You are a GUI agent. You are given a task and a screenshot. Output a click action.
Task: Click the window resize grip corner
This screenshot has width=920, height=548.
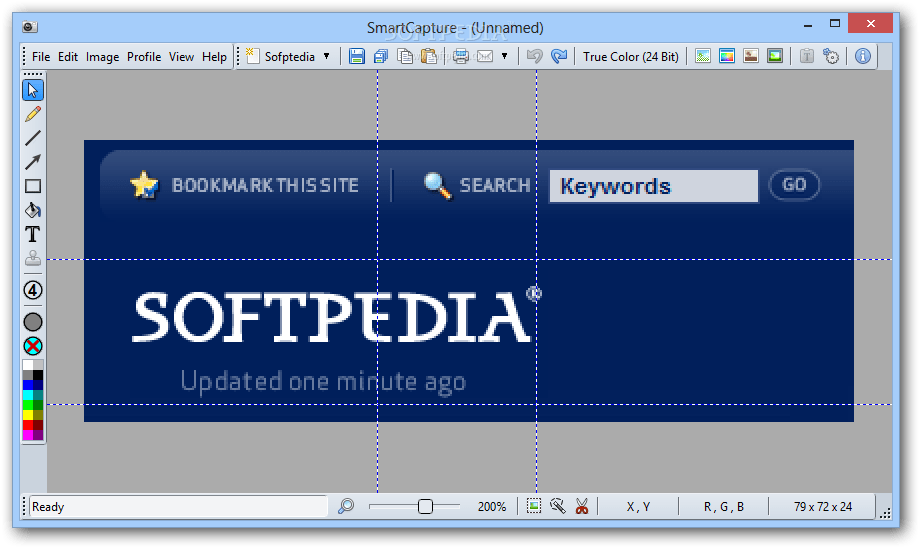(x=886, y=513)
